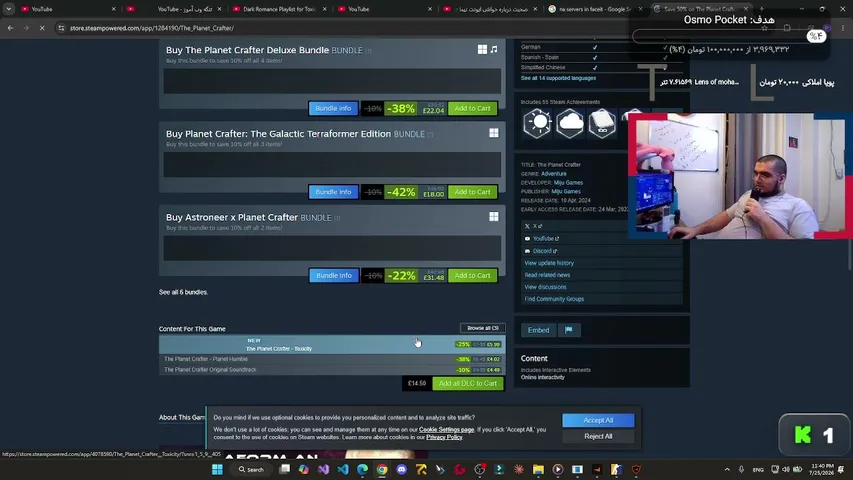Click Add all DLC to Cart

[468, 384]
